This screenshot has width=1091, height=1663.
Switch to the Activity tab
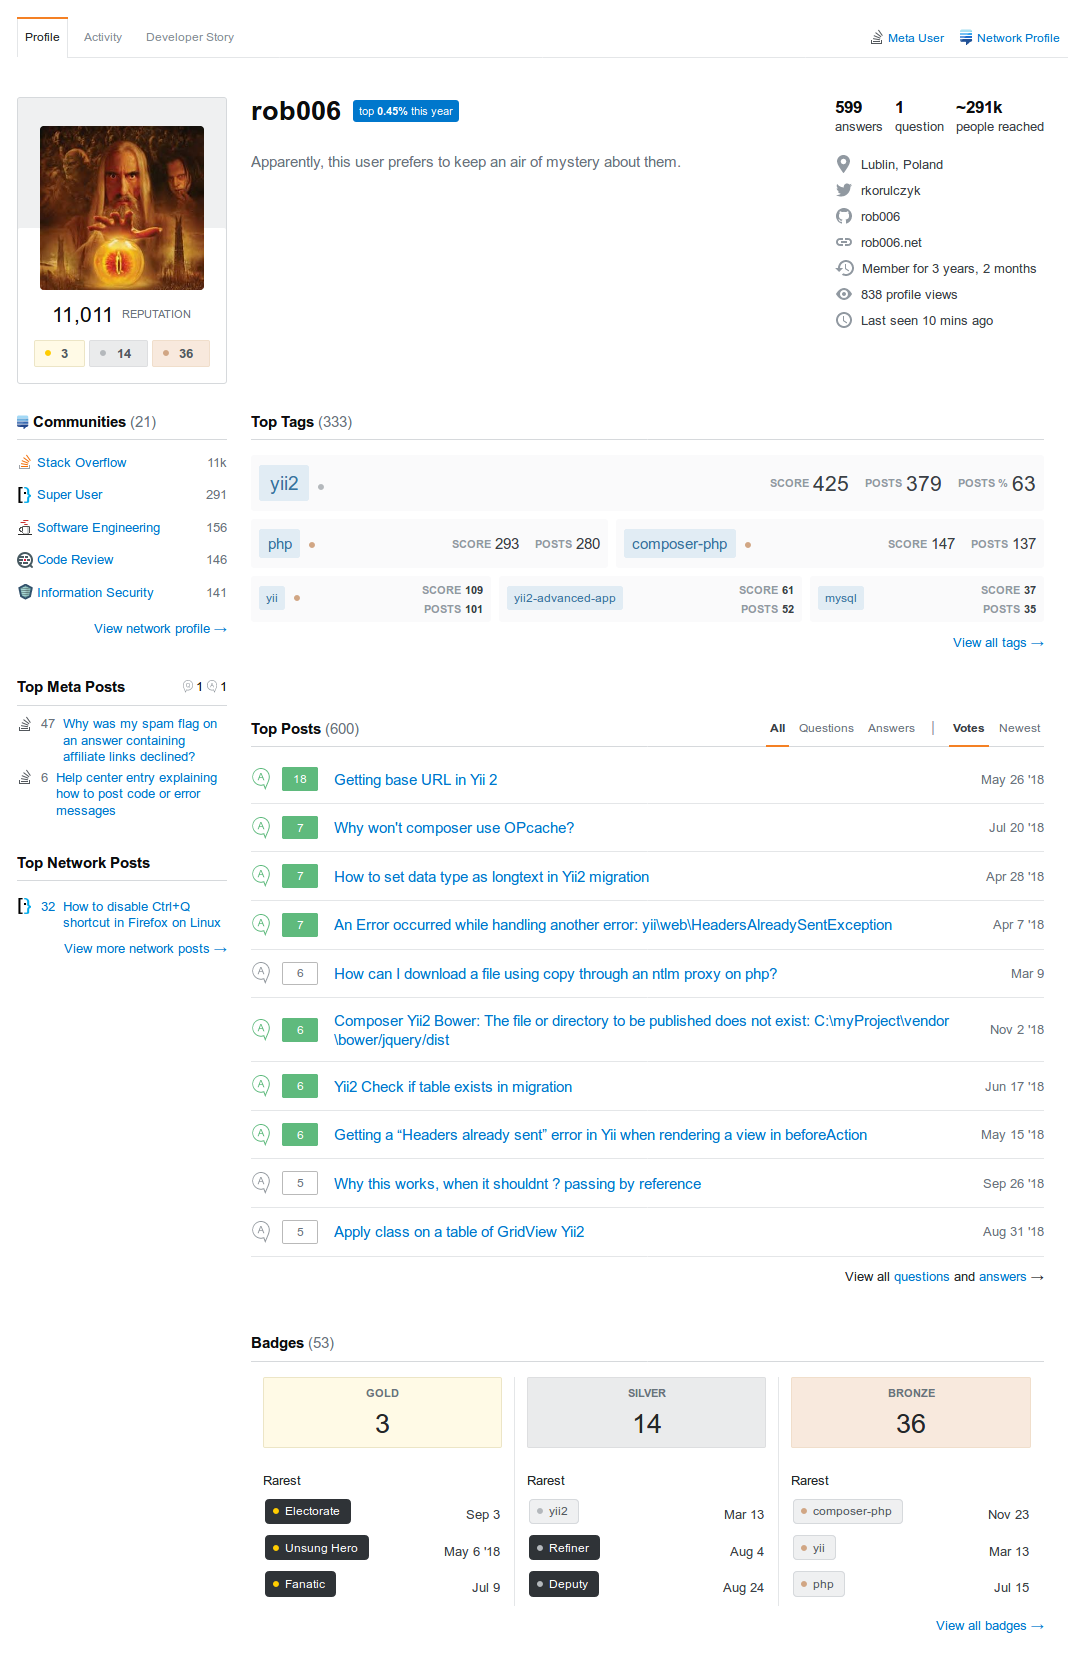pyautogui.click(x=103, y=37)
